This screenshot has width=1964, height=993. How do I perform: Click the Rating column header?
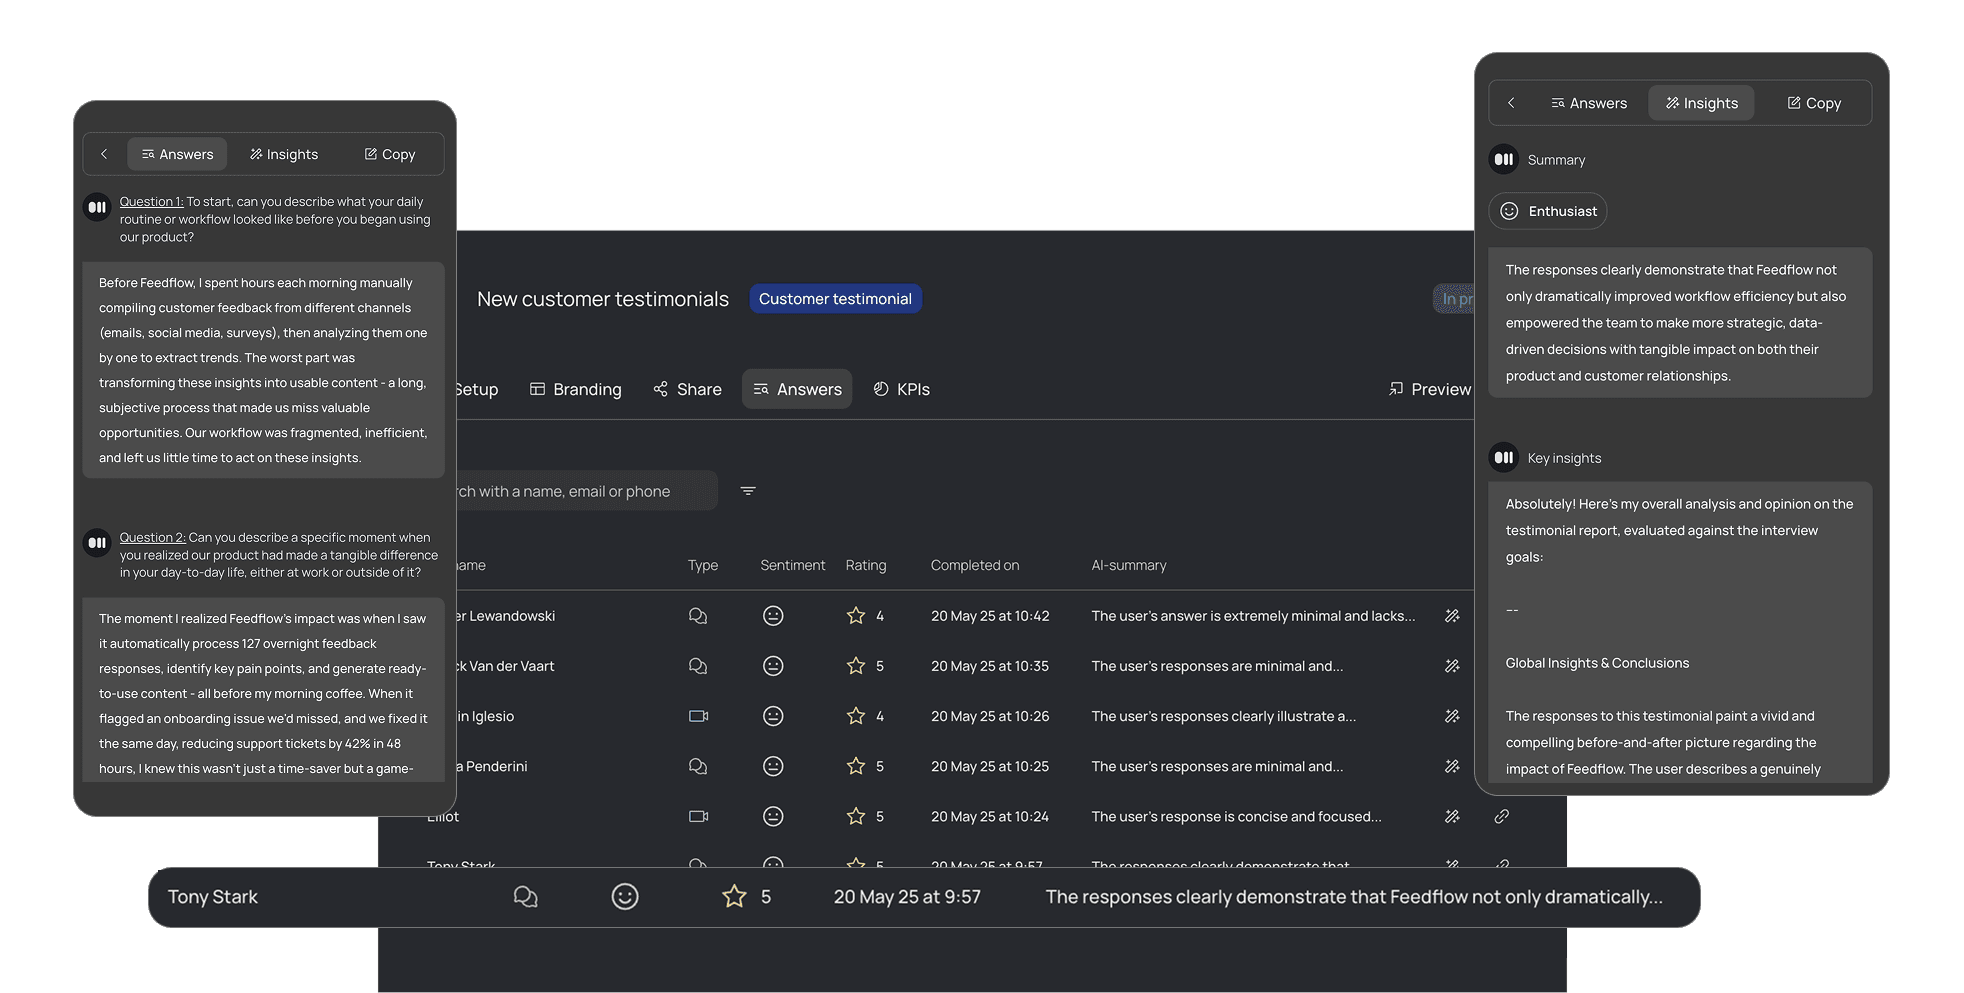pyautogui.click(x=866, y=565)
